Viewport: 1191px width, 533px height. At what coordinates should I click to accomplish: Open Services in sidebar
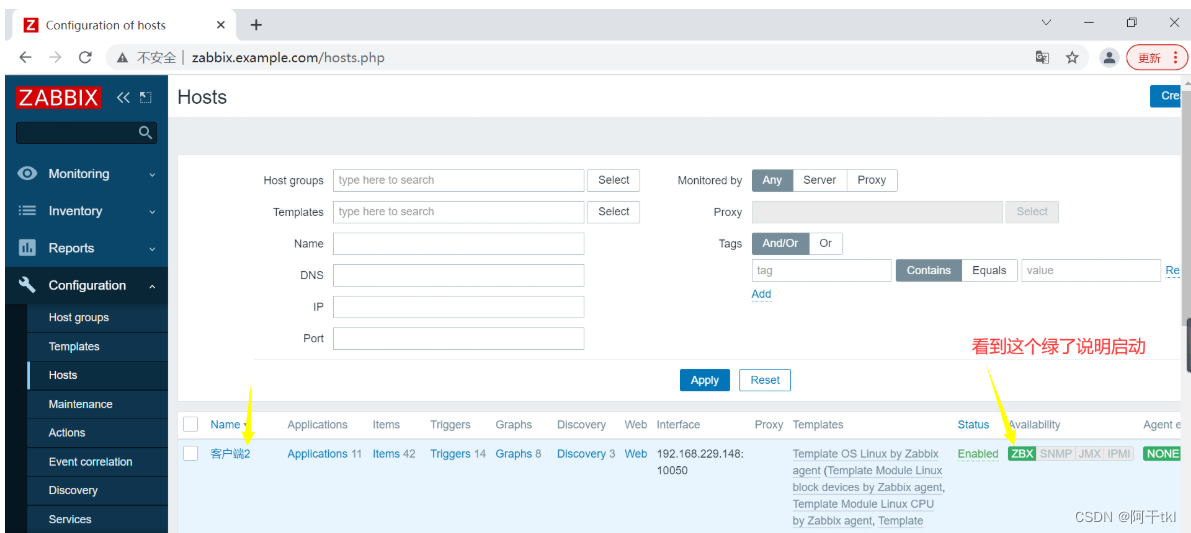(70, 519)
